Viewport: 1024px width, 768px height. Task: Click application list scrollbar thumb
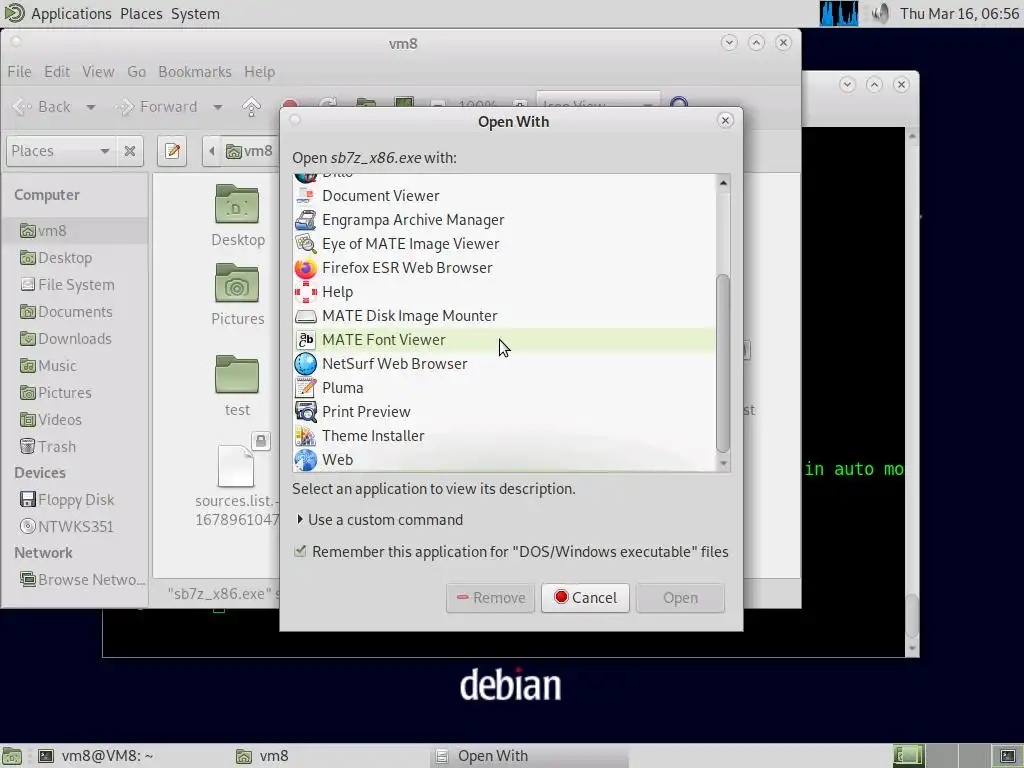point(723,362)
